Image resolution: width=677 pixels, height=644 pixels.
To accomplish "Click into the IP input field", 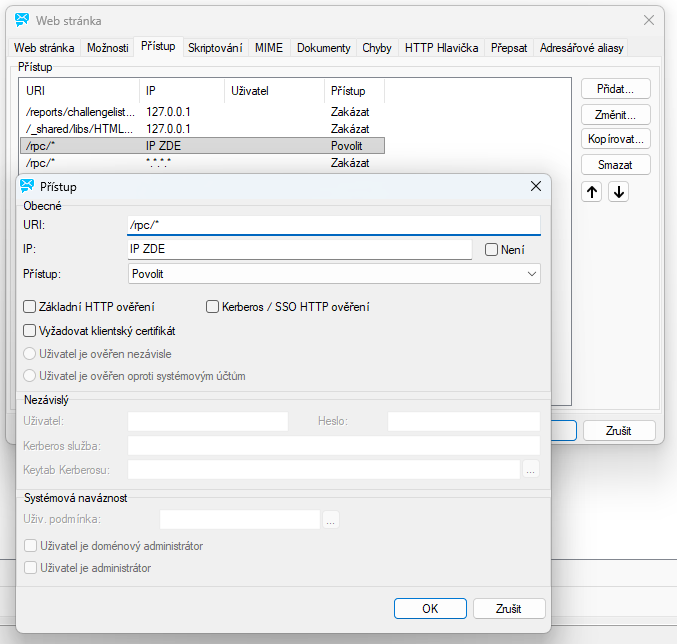I will (x=300, y=249).
